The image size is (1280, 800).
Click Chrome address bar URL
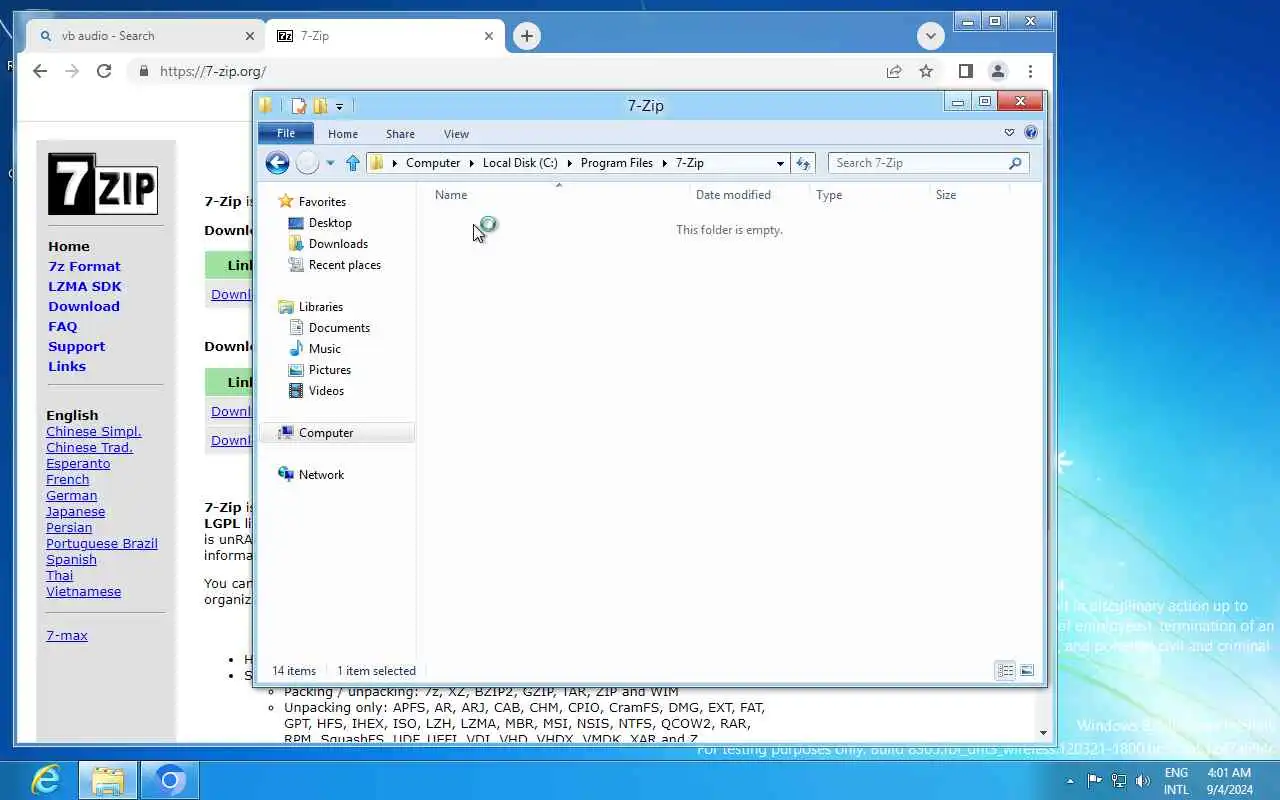coord(213,71)
